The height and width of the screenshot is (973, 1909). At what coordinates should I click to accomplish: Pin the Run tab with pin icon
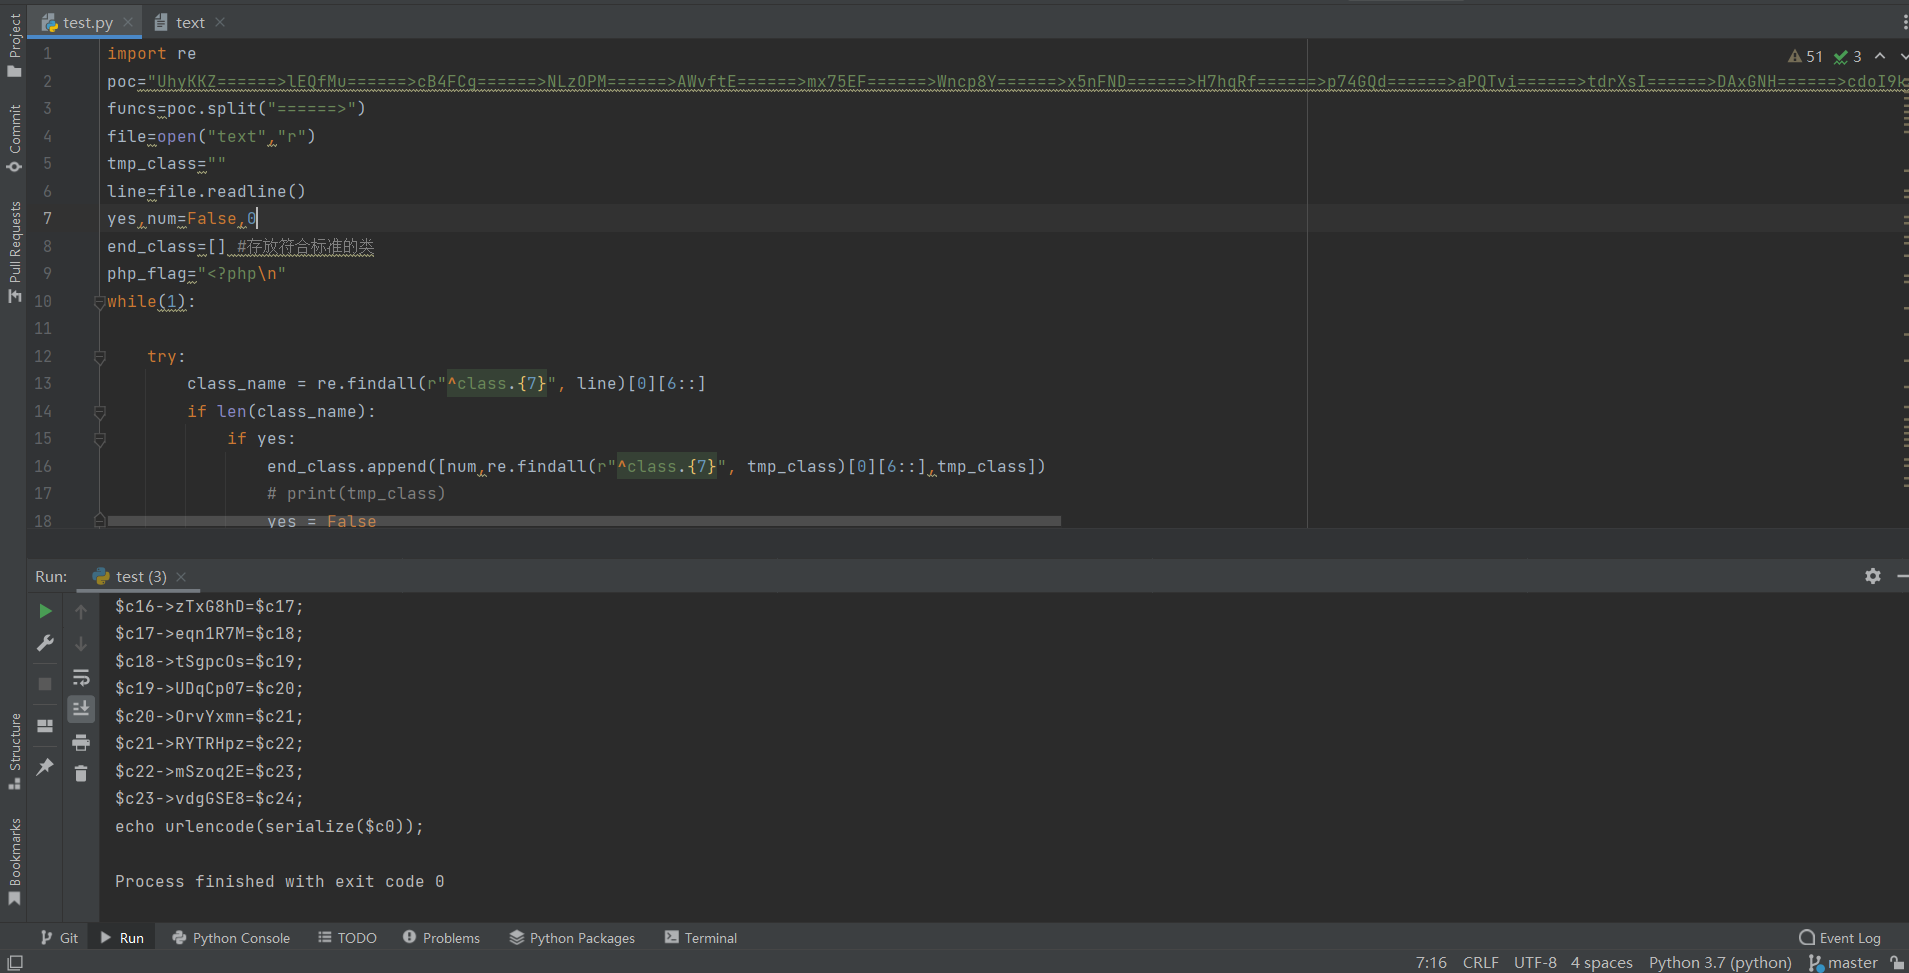click(45, 767)
